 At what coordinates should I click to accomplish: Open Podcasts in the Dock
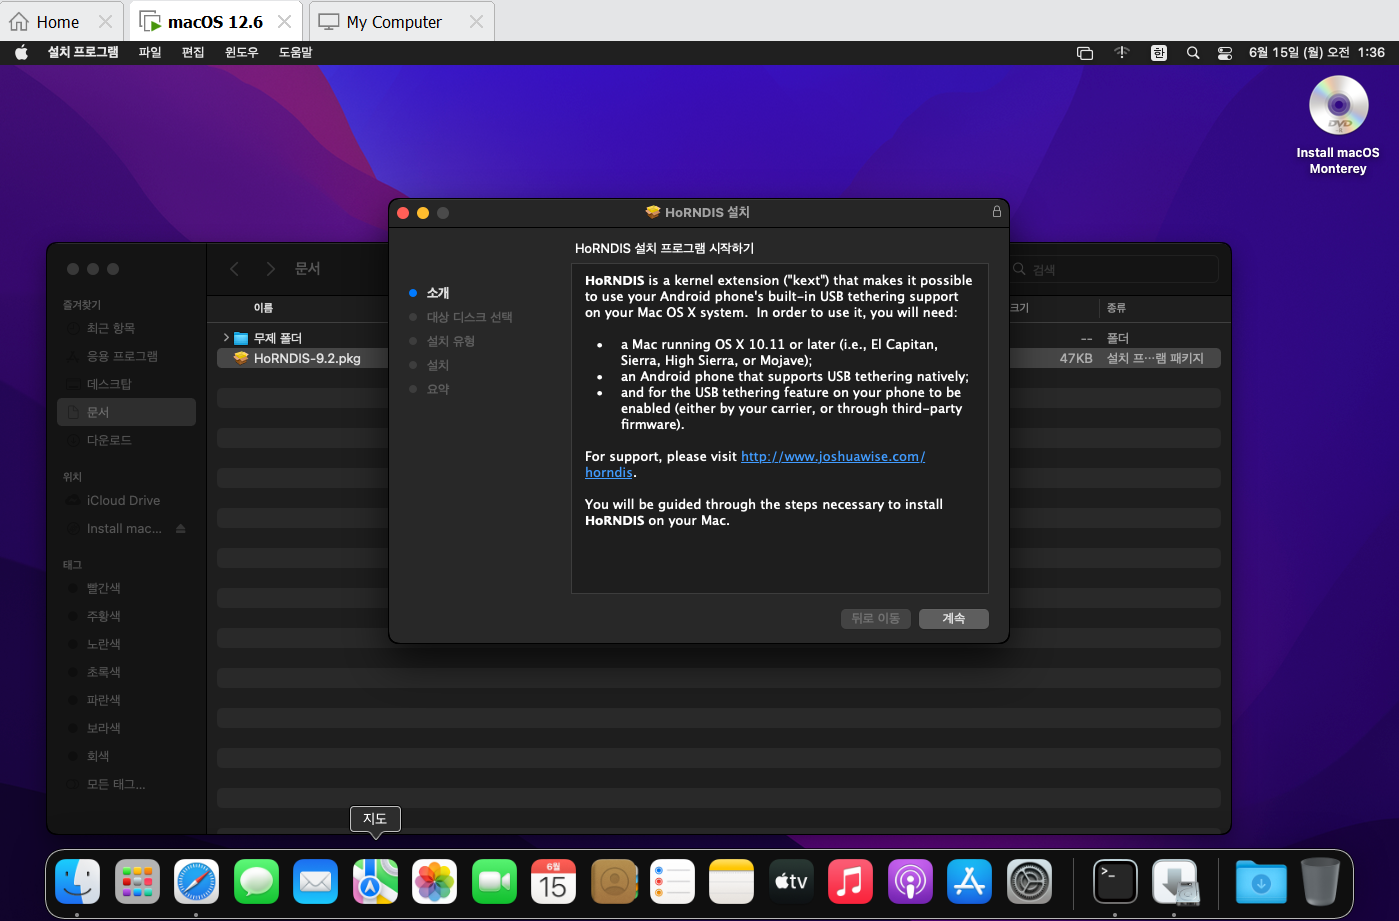tap(910, 882)
